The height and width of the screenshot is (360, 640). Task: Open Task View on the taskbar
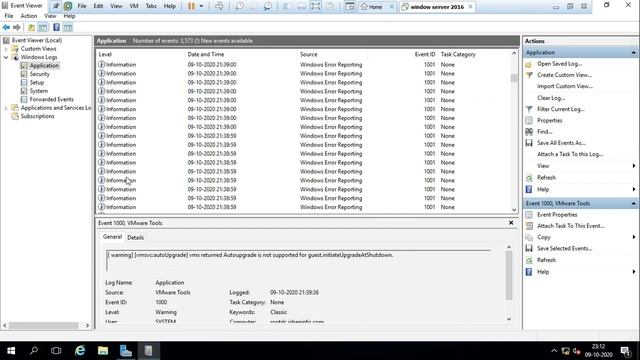click(56, 351)
